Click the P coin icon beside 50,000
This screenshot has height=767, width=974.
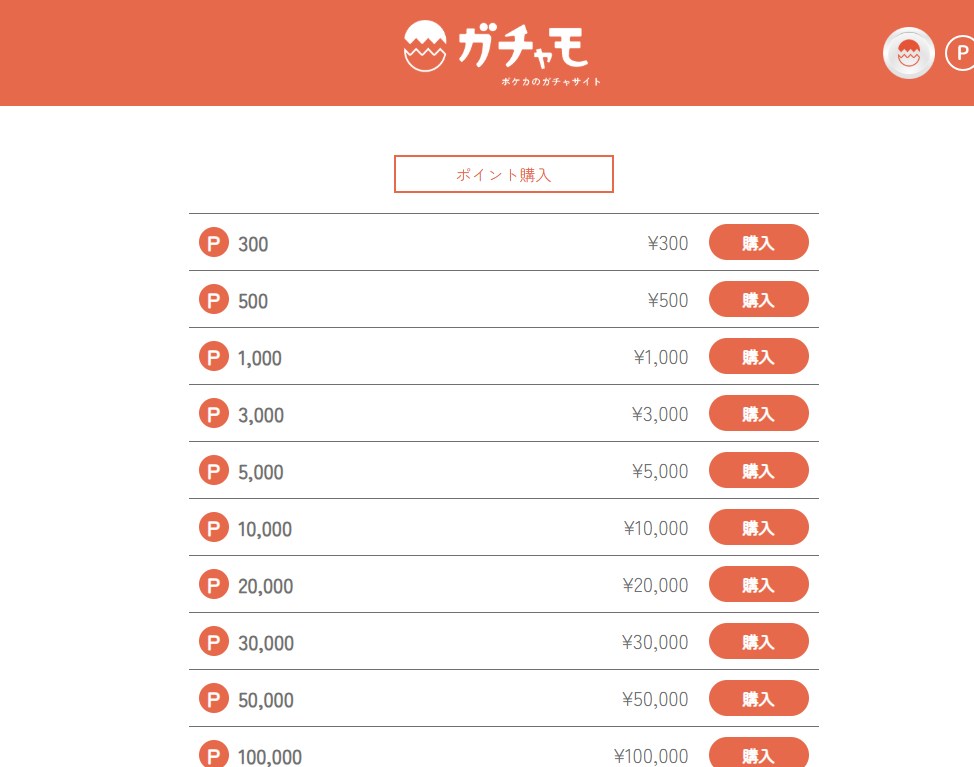pyautogui.click(x=214, y=699)
